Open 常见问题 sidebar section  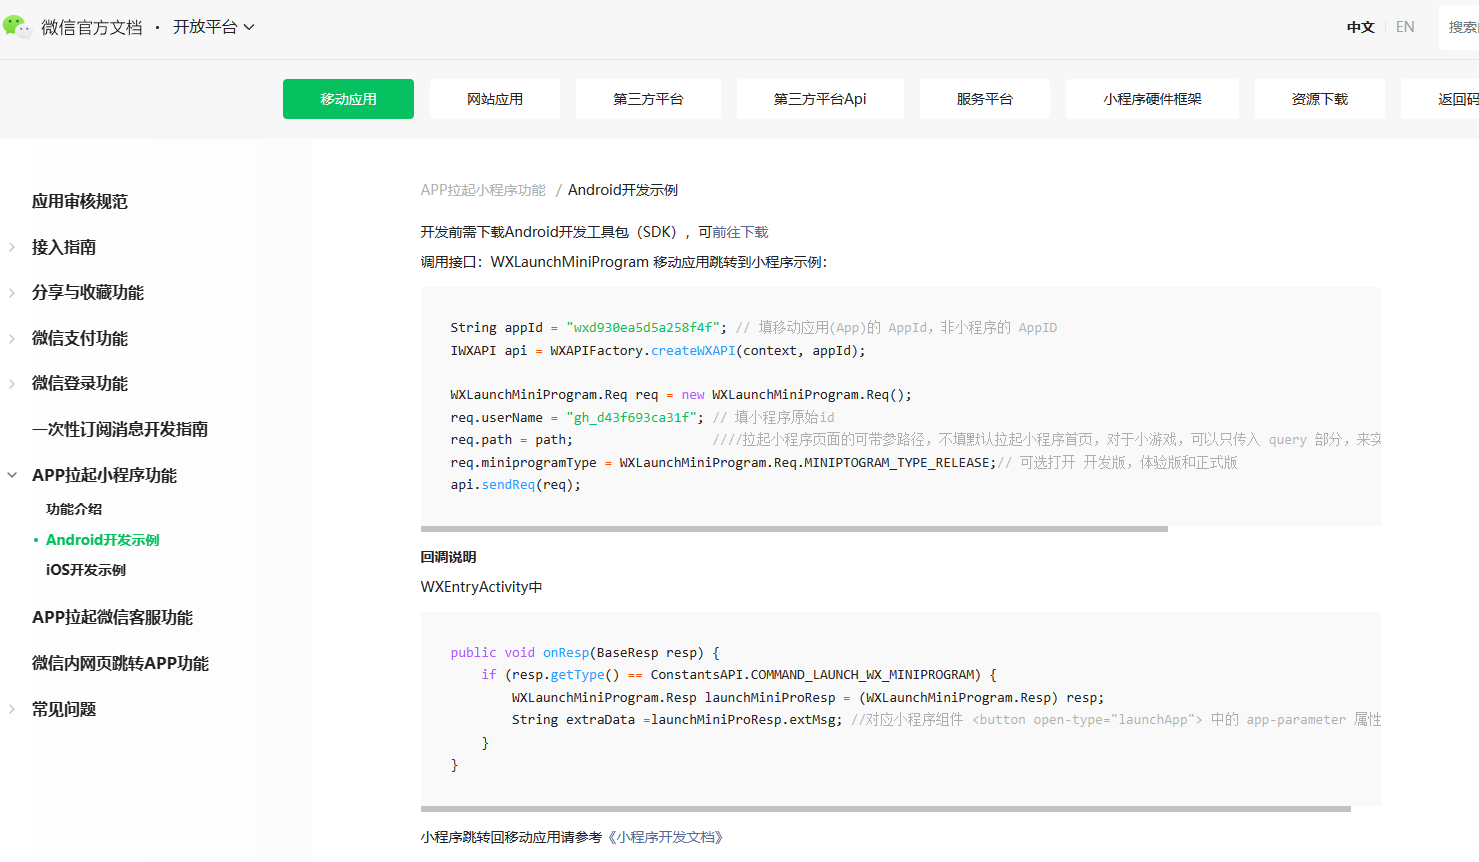(x=64, y=709)
